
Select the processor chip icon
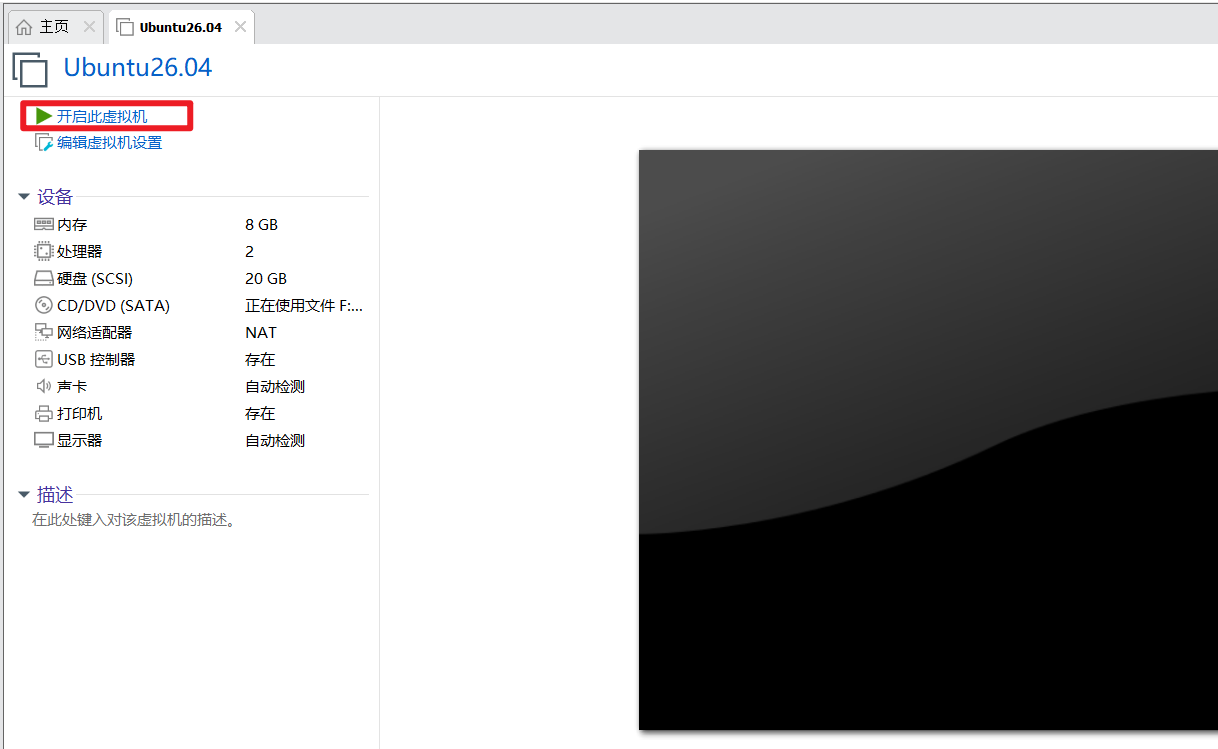point(43,251)
